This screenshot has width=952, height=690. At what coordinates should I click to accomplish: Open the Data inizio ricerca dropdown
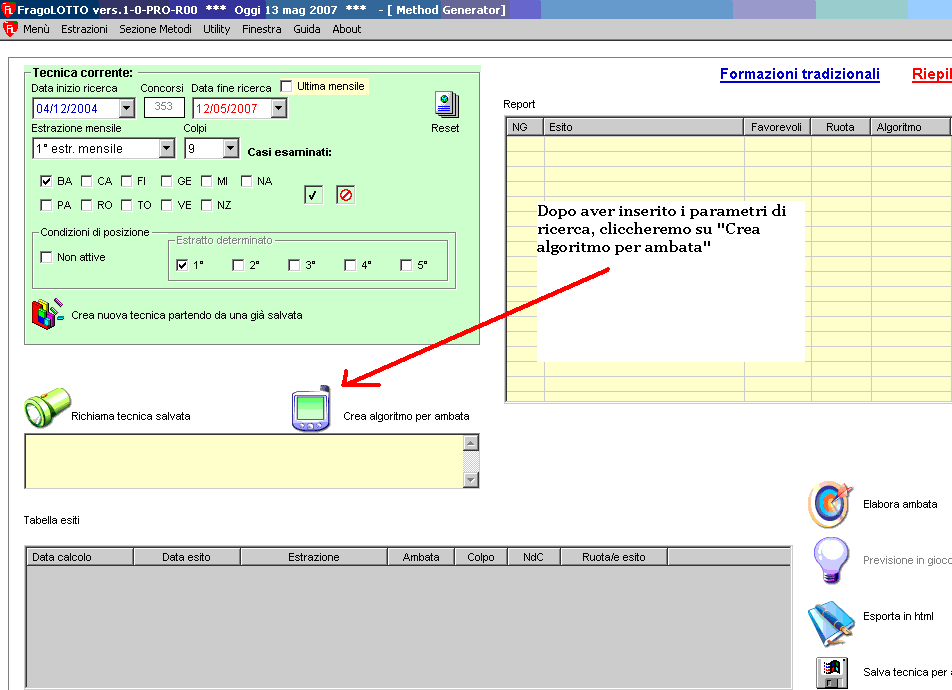[126, 108]
